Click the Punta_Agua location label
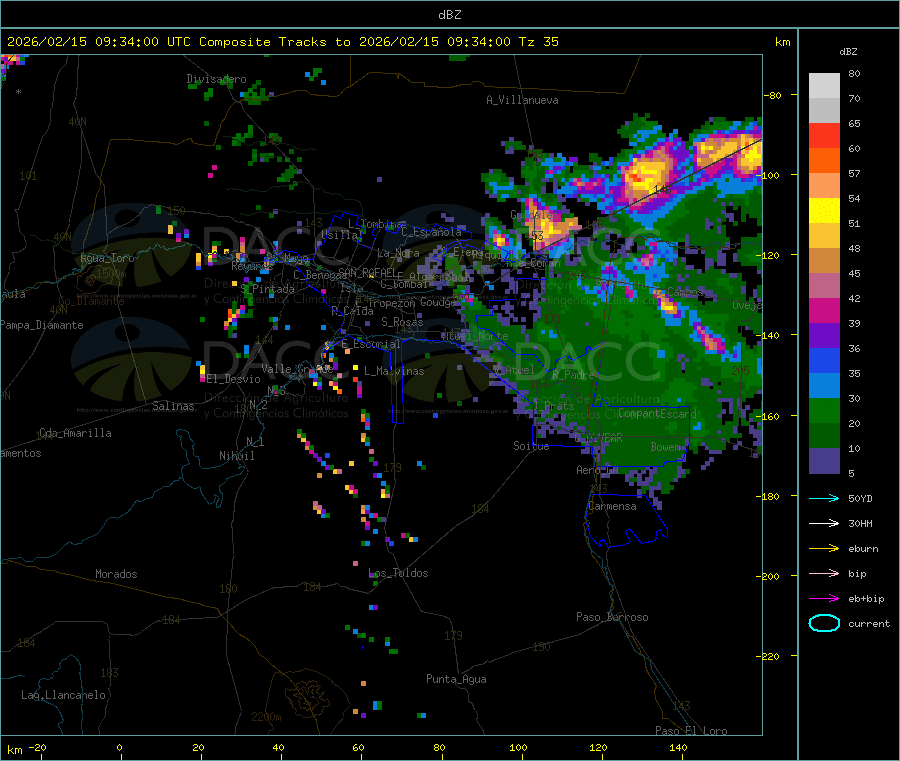Image resolution: width=900 pixels, height=761 pixels. 456,679
